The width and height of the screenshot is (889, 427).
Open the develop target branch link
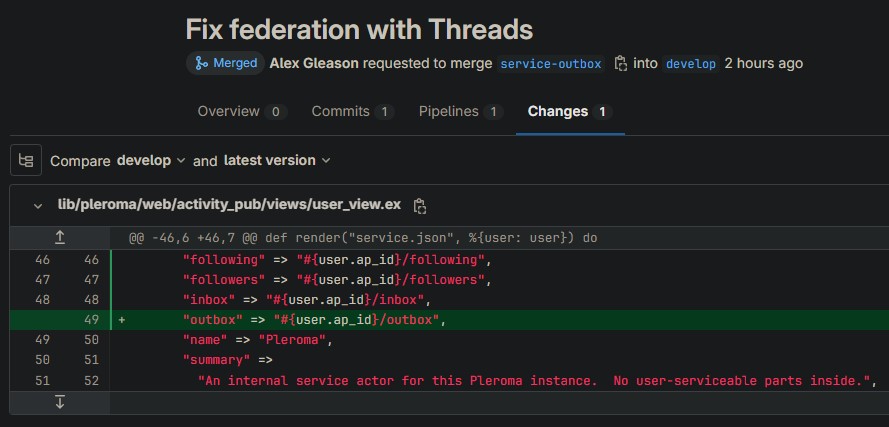click(691, 64)
